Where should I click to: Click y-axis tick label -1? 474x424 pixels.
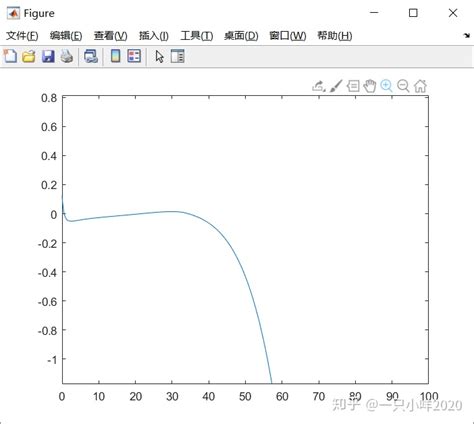[x=52, y=360]
